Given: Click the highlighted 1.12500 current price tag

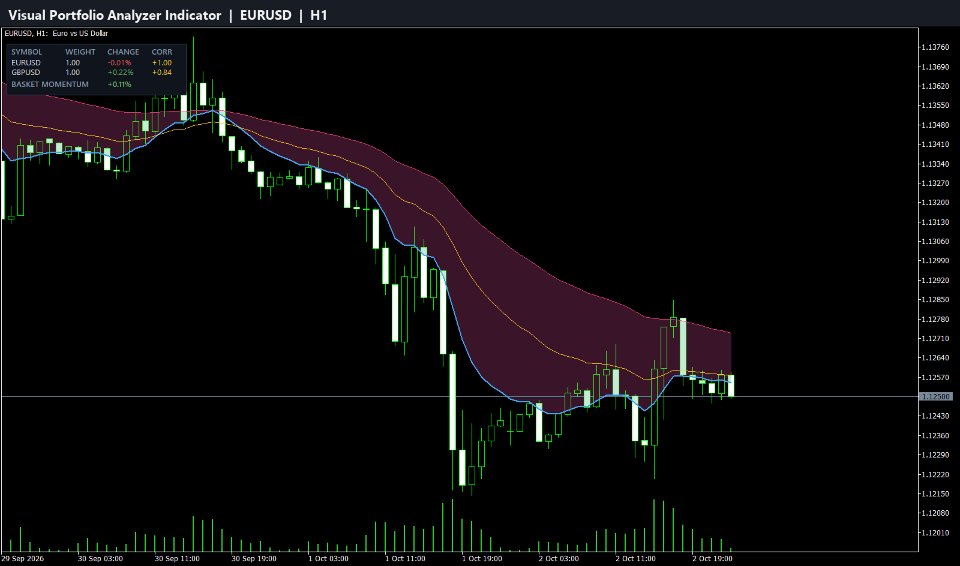Looking at the screenshot, I should coord(936,397).
